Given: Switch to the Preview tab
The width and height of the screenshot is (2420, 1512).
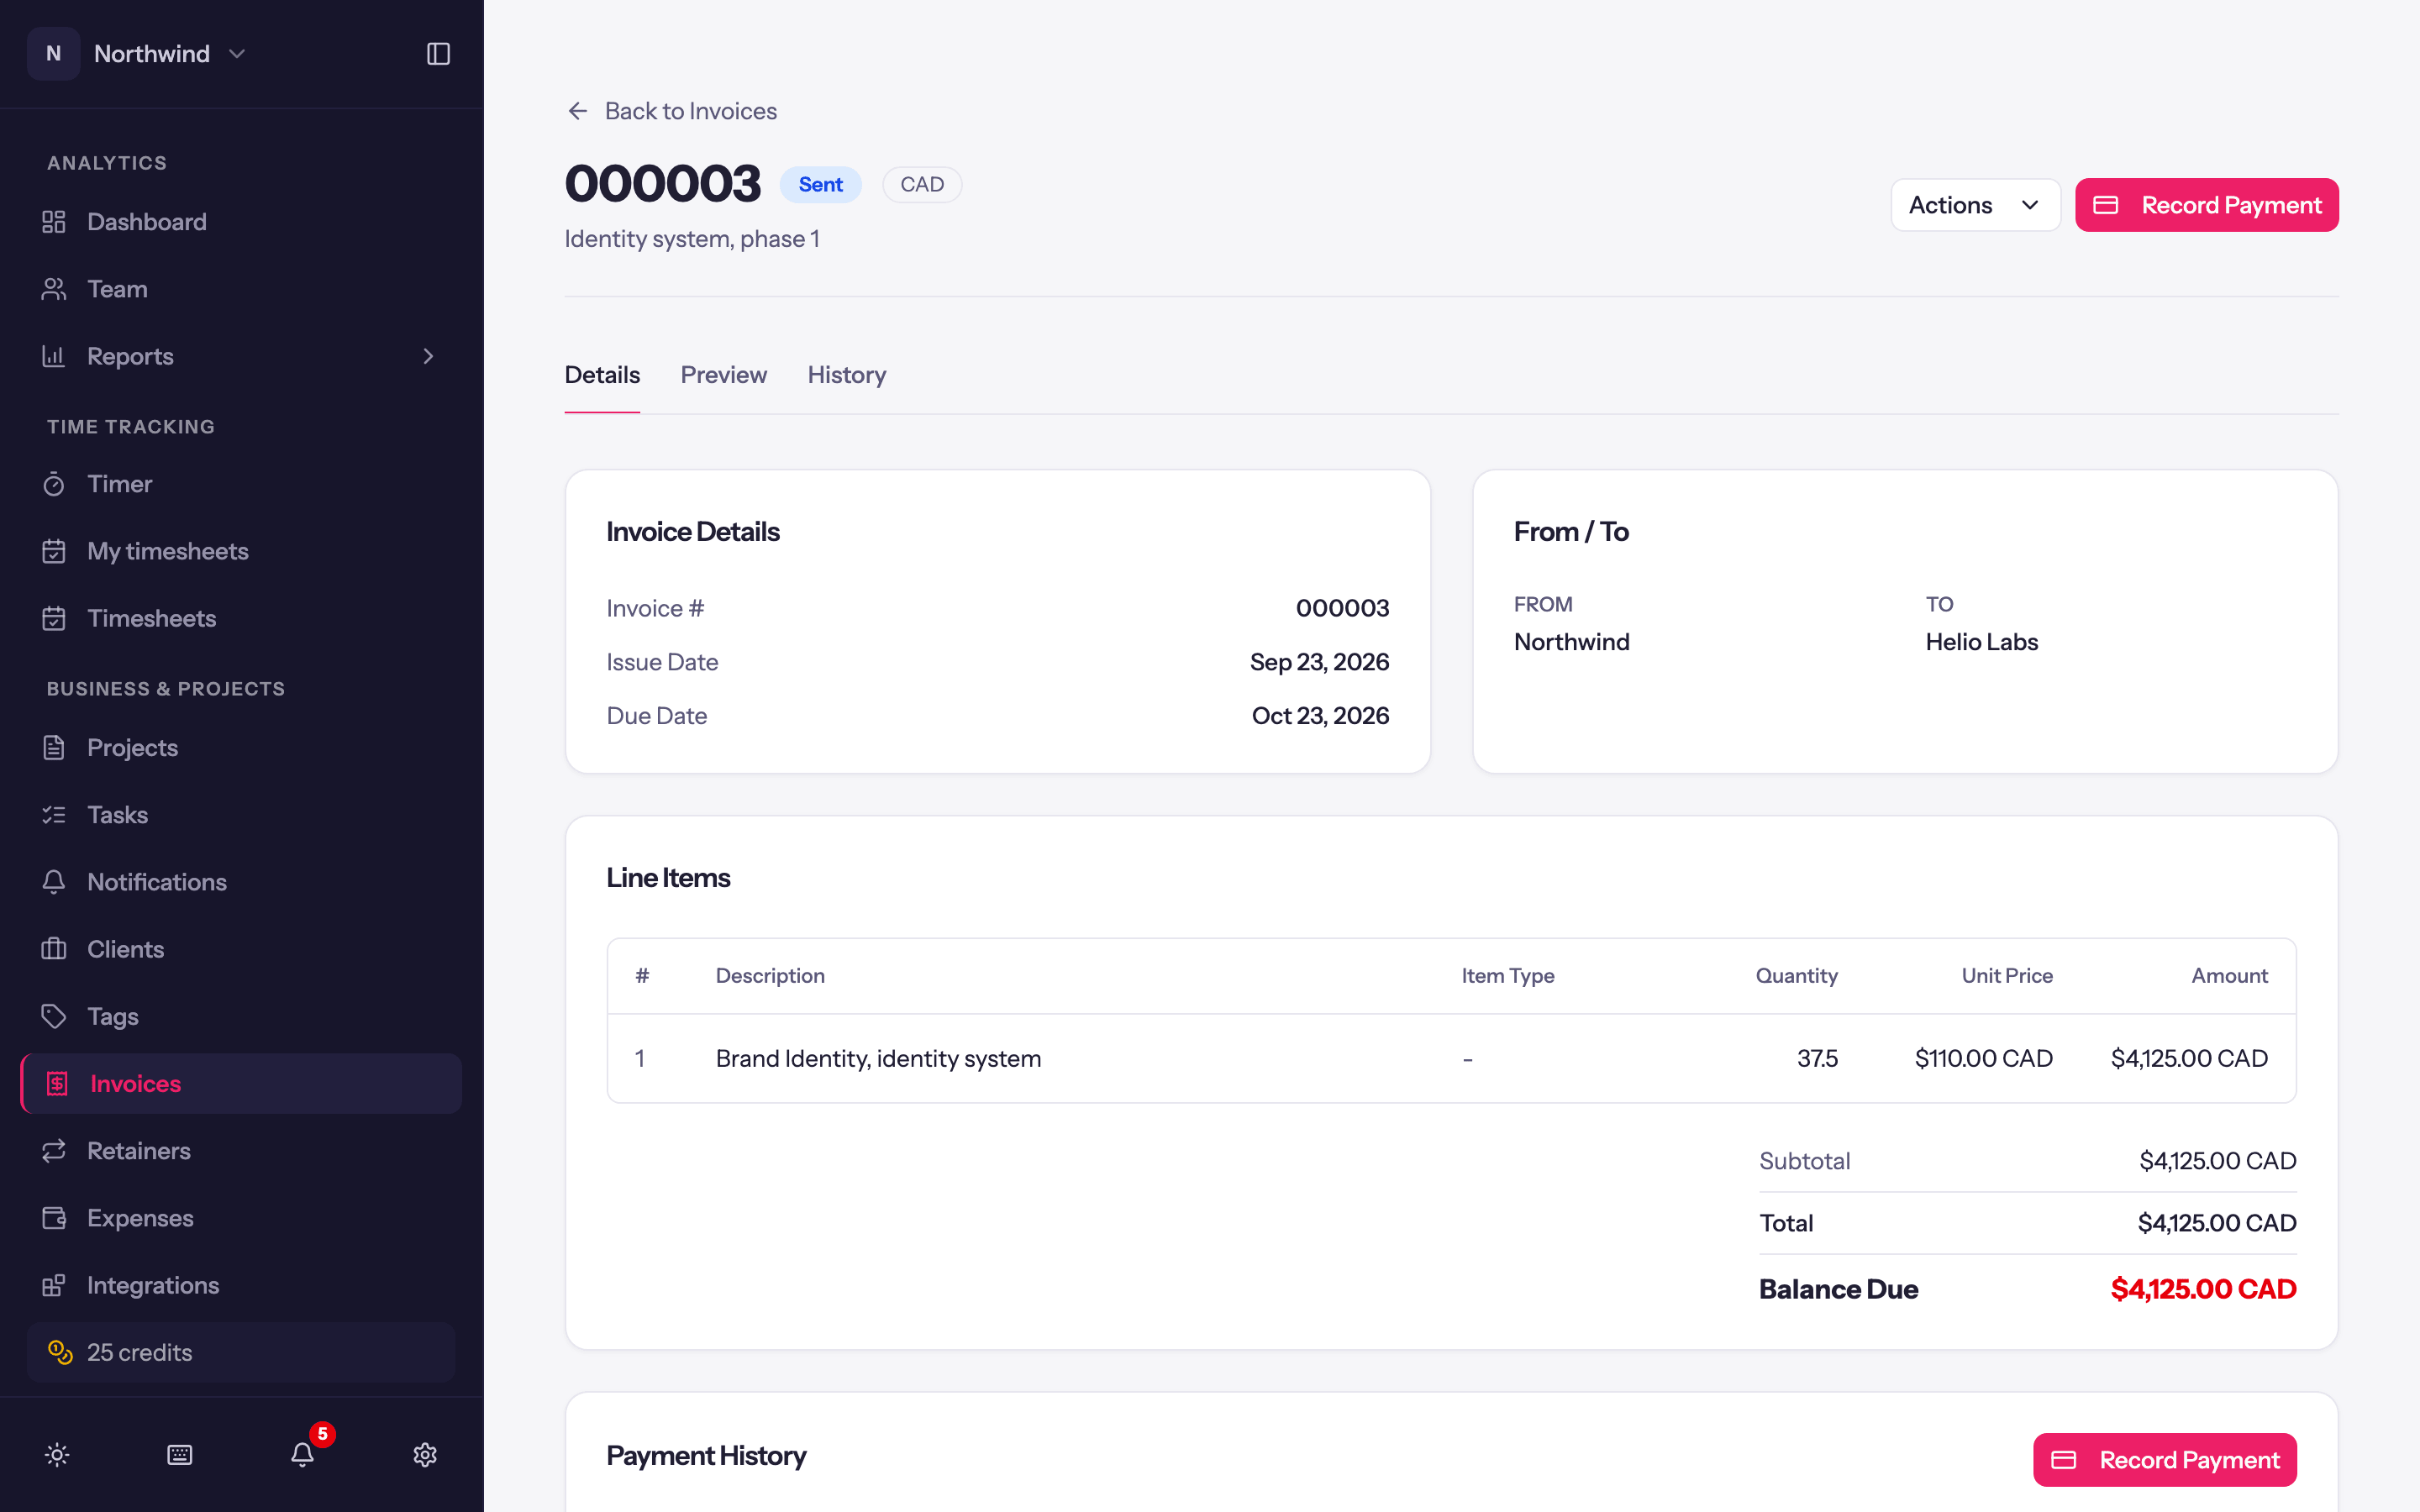Looking at the screenshot, I should point(724,375).
